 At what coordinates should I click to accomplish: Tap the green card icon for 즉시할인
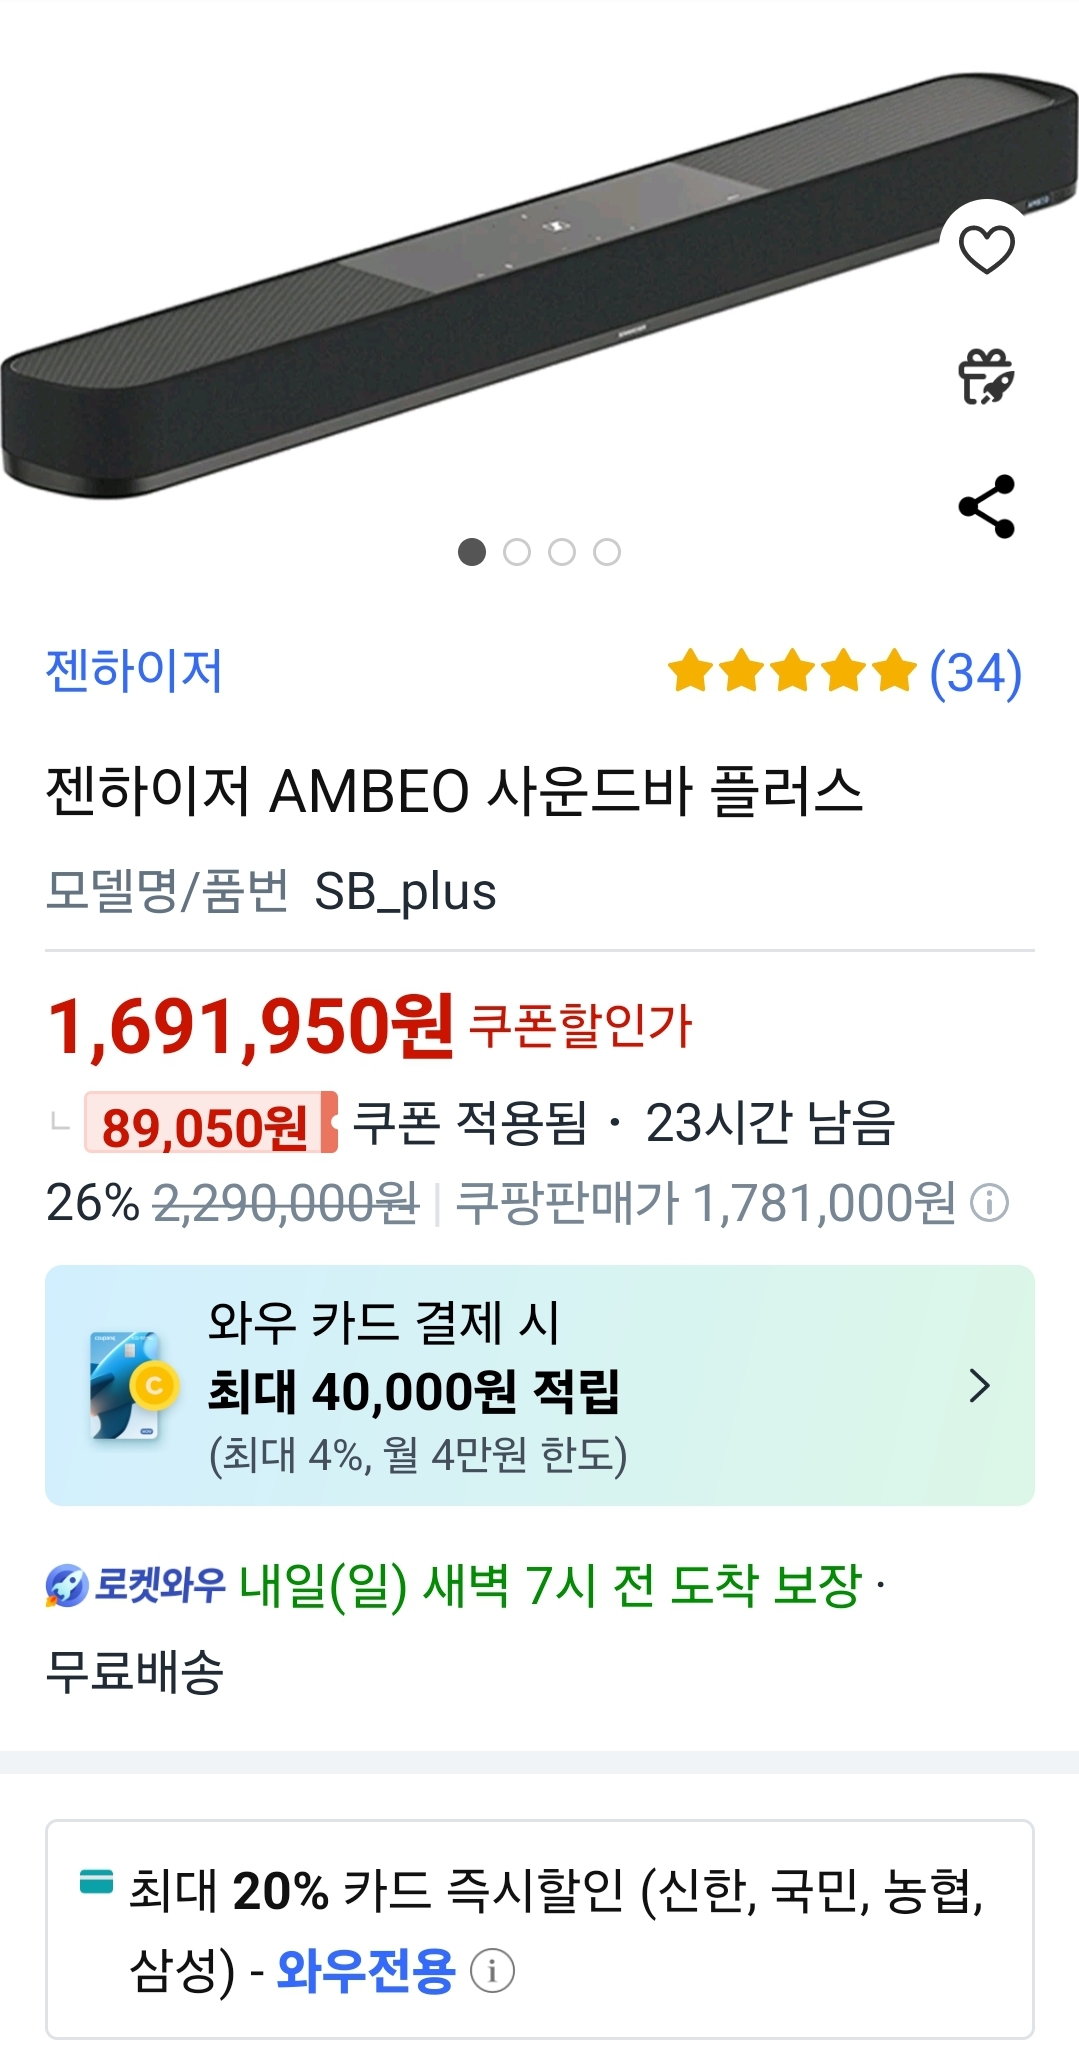click(96, 1881)
